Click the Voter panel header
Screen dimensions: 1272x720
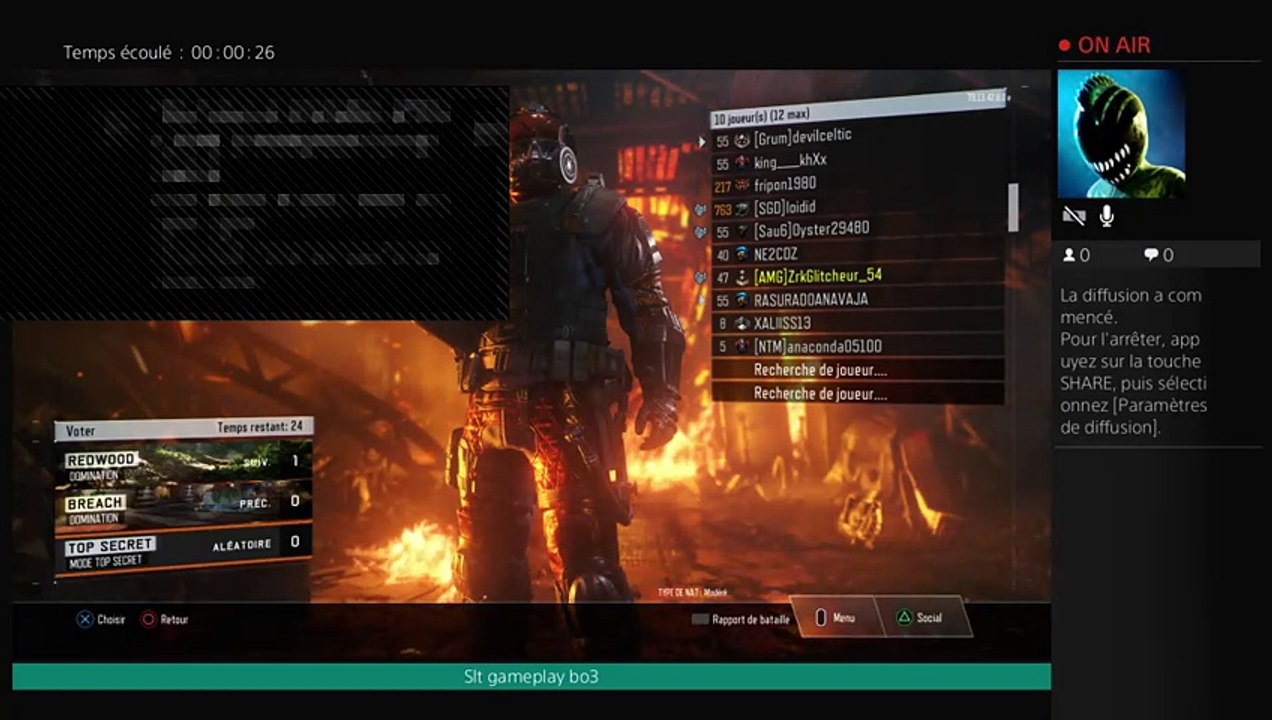tap(183, 429)
